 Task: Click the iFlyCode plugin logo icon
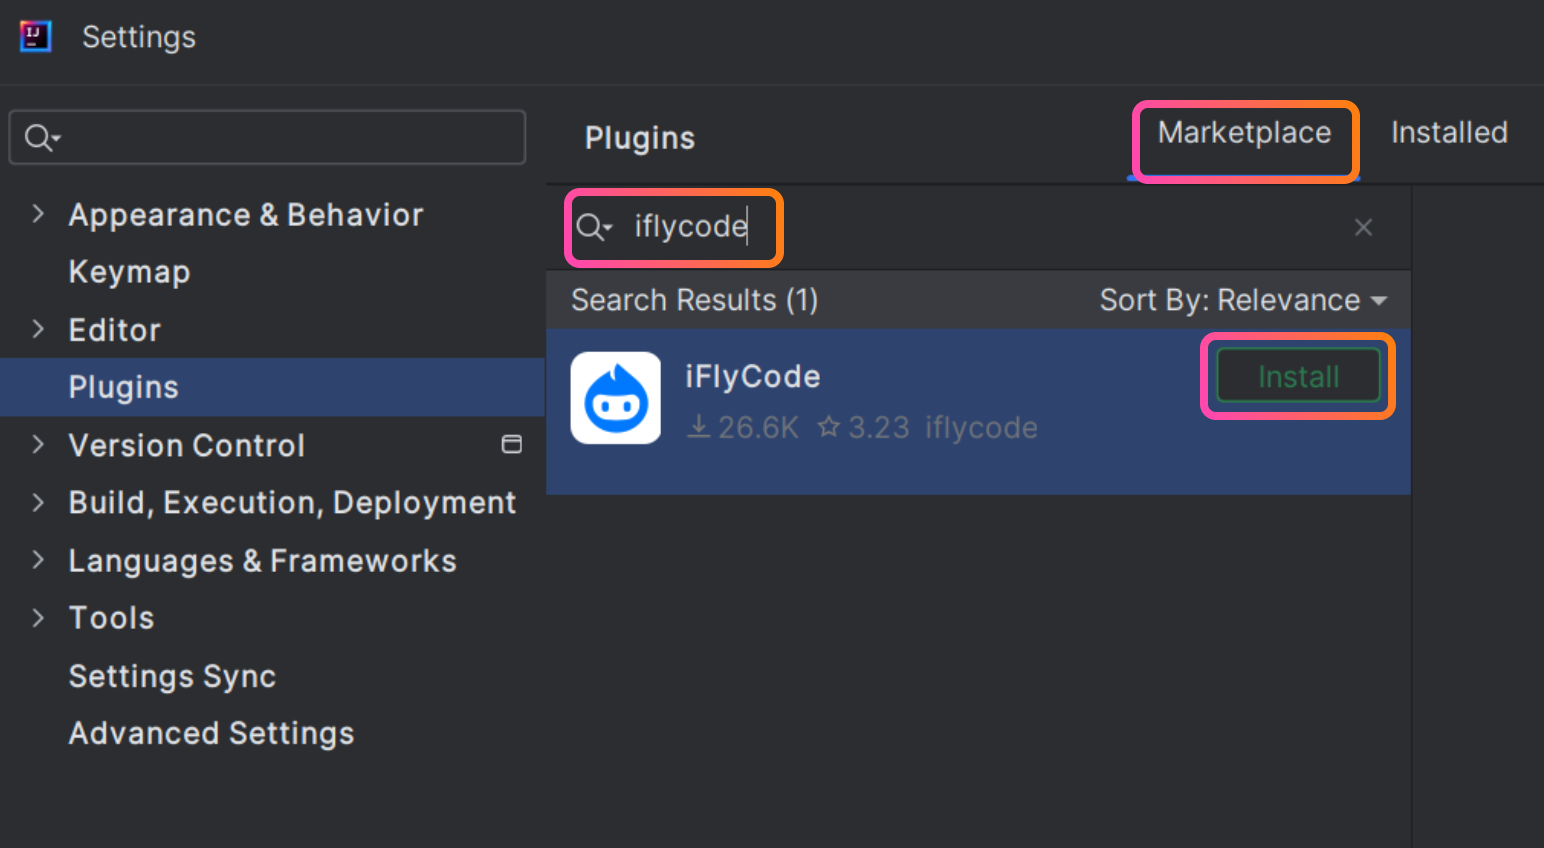615,398
